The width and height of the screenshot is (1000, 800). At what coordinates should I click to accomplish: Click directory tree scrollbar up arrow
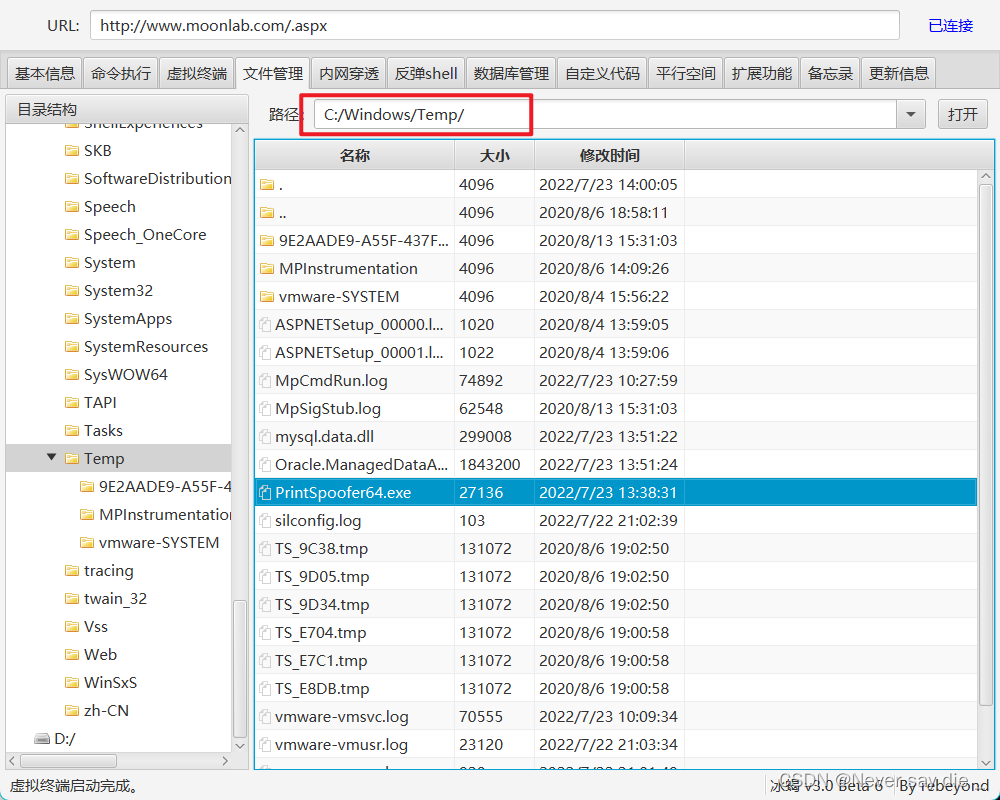tap(240, 130)
